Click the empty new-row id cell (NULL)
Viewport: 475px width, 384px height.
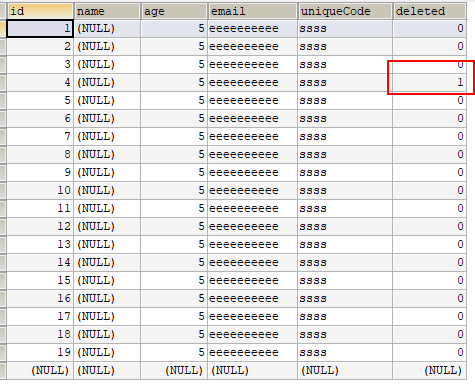pyautogui.click(x=40, y=370)
